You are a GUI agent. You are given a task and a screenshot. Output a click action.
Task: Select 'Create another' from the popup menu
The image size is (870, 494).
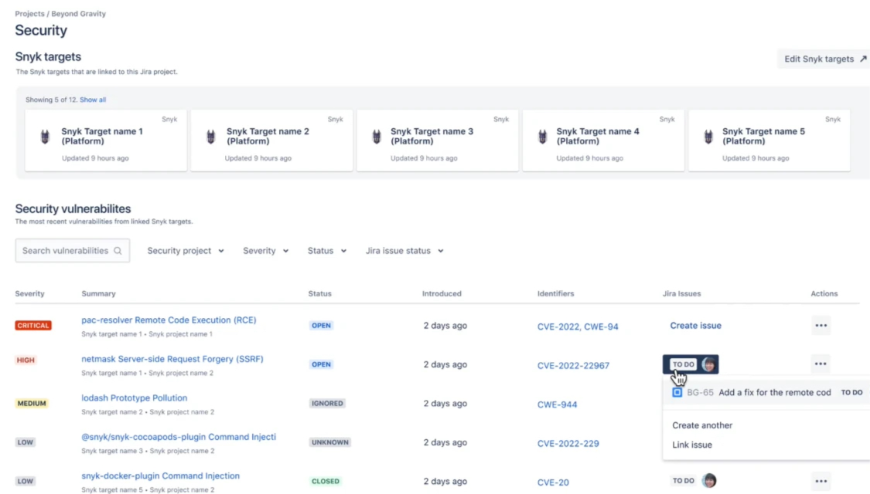[702, 425]
